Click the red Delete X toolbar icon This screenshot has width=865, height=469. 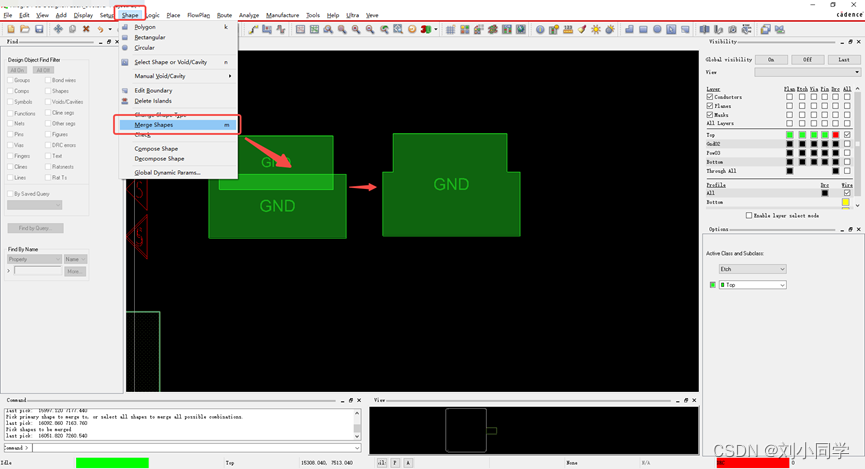tap(86, 29)
